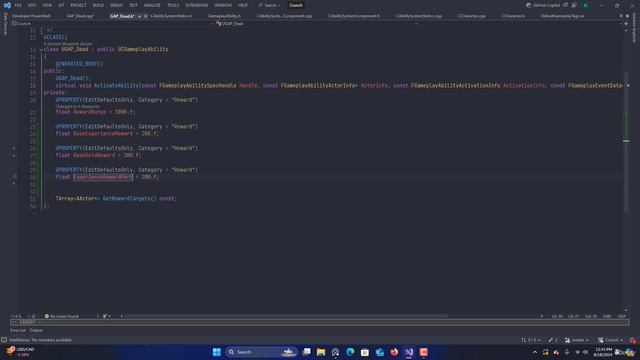
Task: Open Windows Start menu
Action: tap(217, 352)
